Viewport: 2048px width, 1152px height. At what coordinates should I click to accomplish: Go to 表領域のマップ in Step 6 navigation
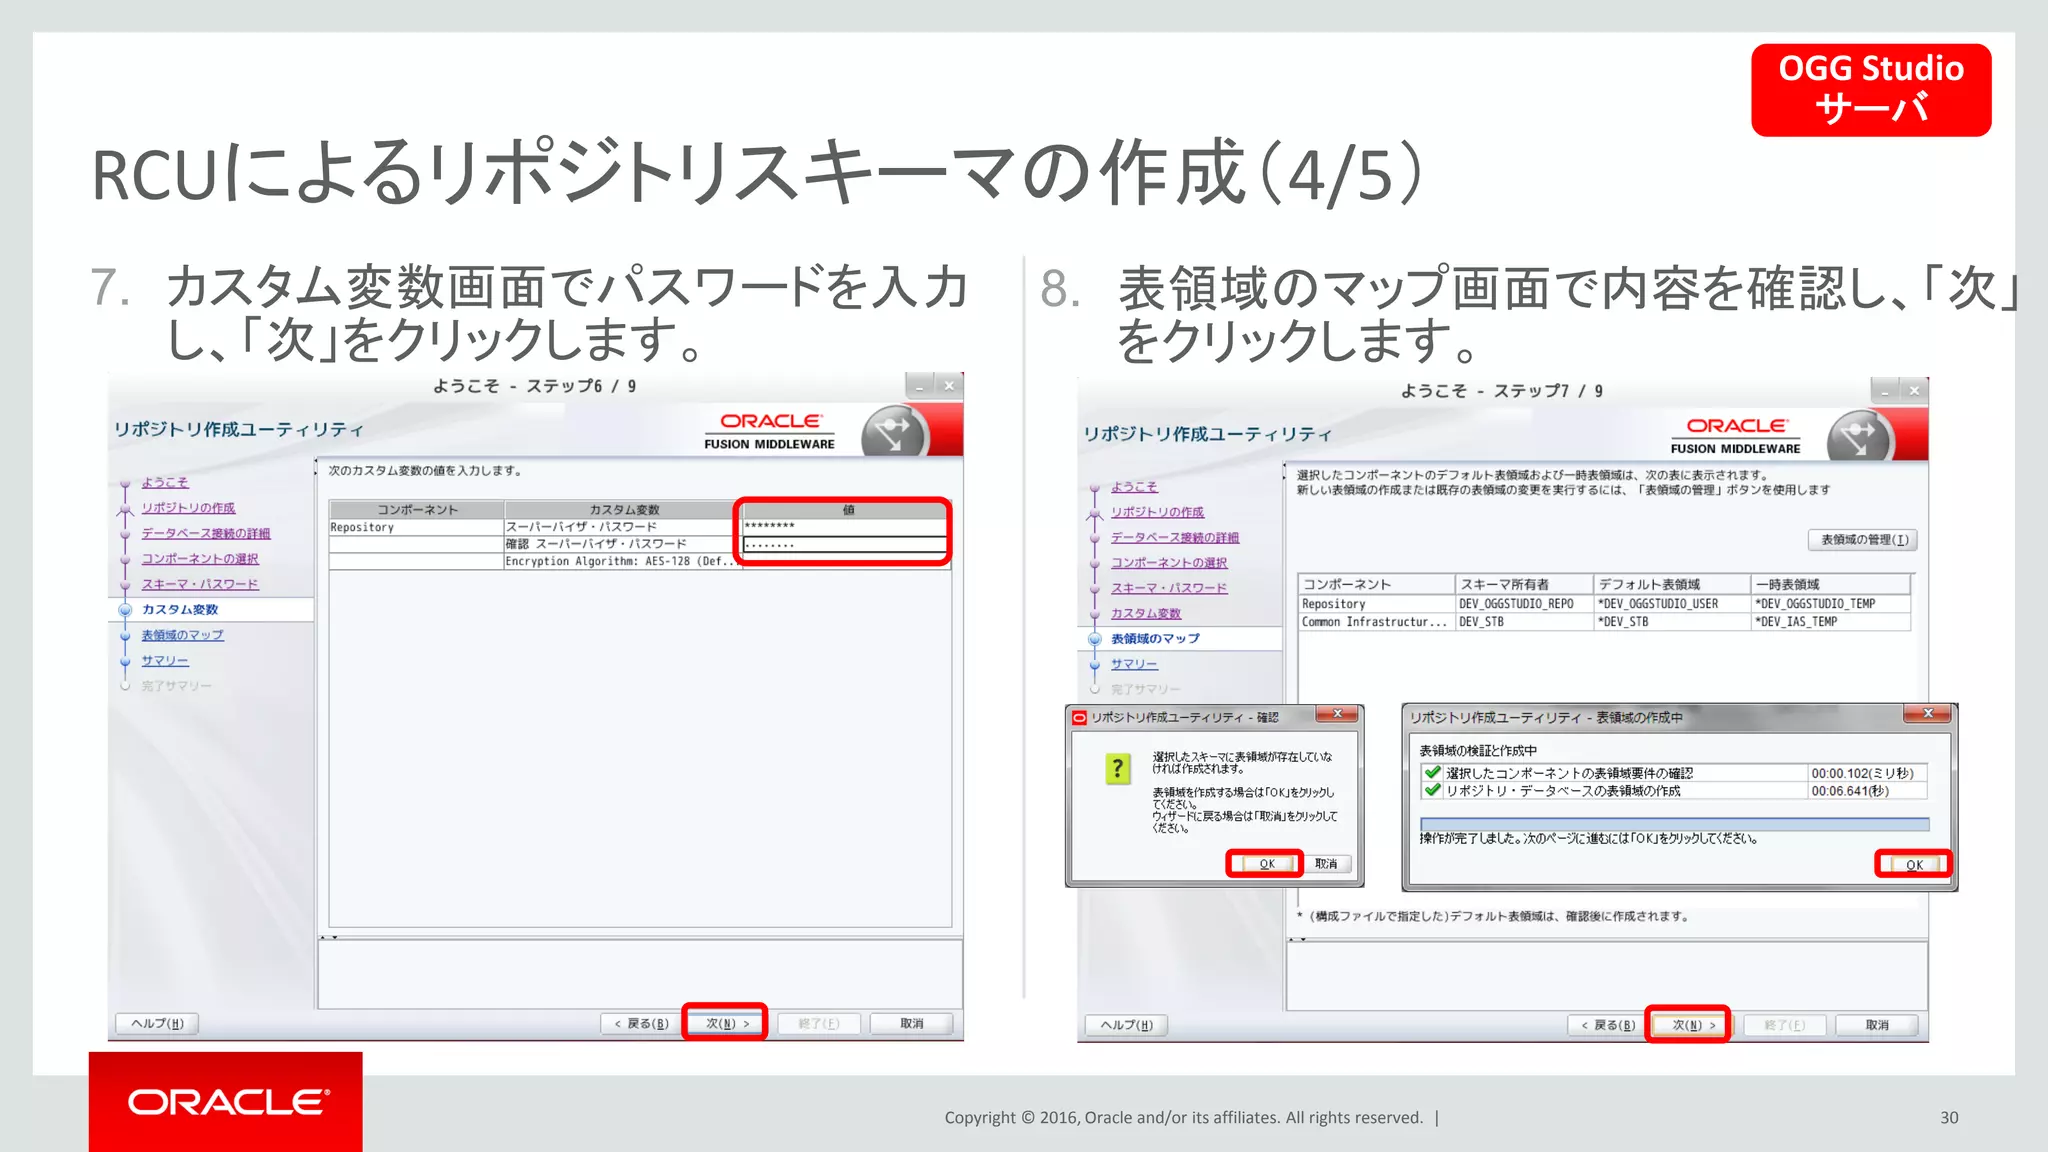click(183, 635)
